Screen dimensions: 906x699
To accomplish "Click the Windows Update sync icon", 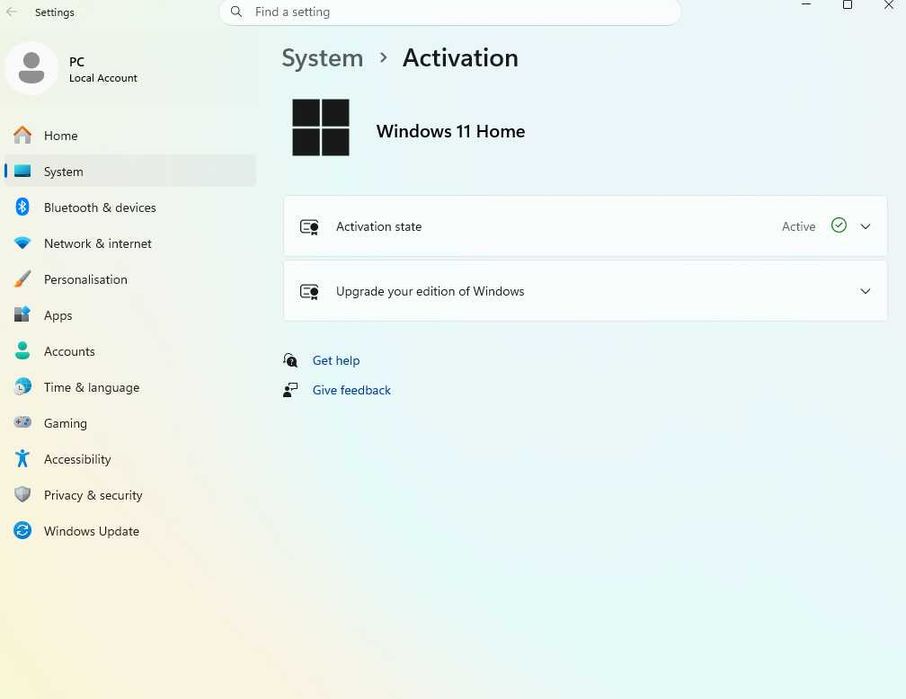I will (23, 530).
